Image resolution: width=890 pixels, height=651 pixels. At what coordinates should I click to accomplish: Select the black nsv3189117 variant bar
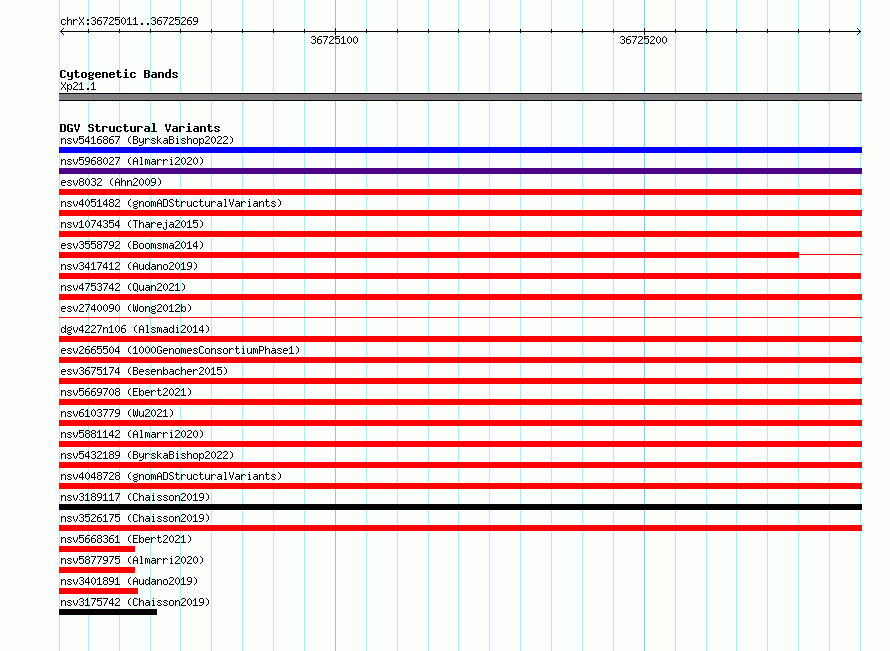point(460,507)
